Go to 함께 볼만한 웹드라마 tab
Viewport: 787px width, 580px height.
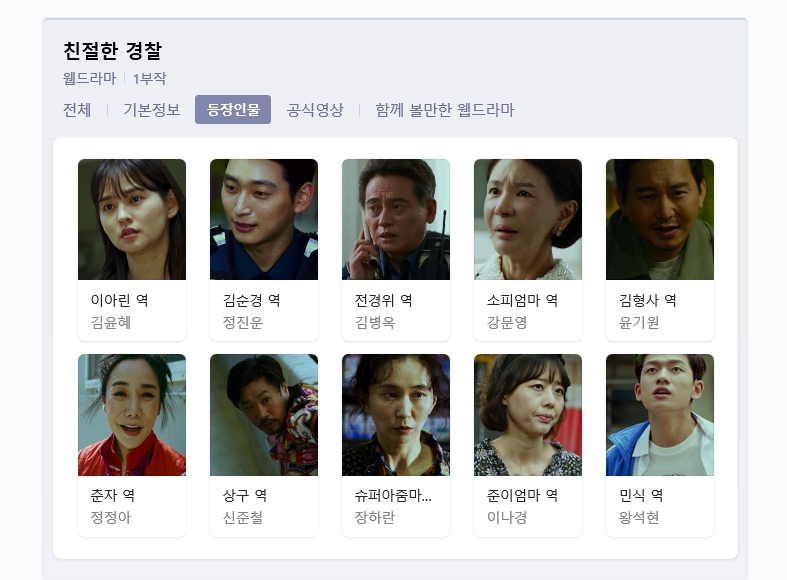click(x=445, y=109)
